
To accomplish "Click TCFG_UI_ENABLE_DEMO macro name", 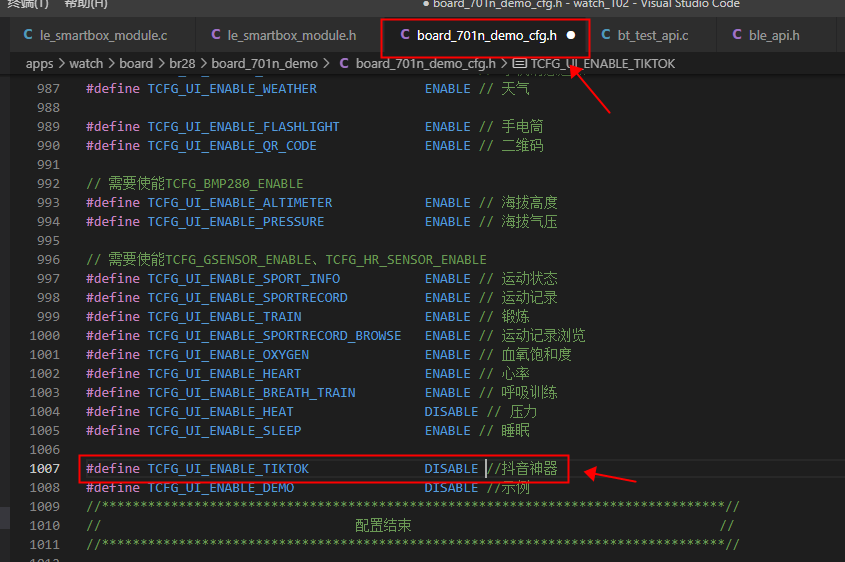I will pyautogui.click(x=221, y=488).
